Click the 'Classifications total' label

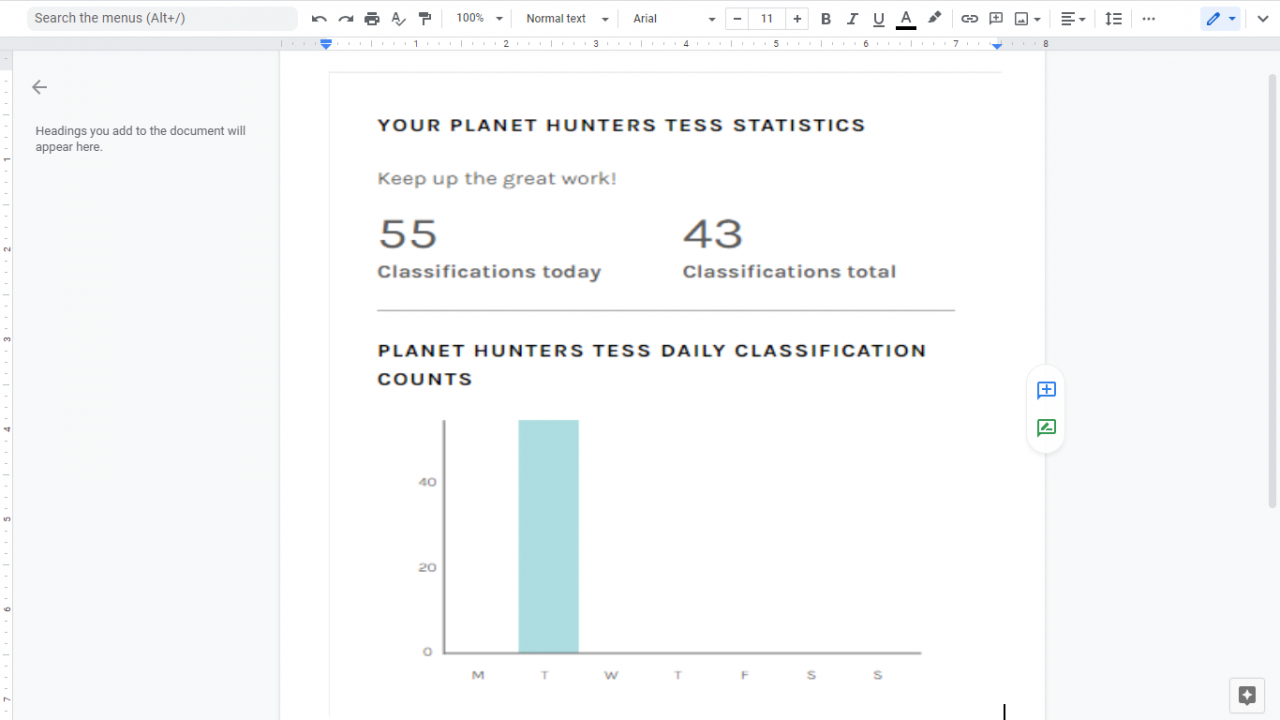coord(789,272)
